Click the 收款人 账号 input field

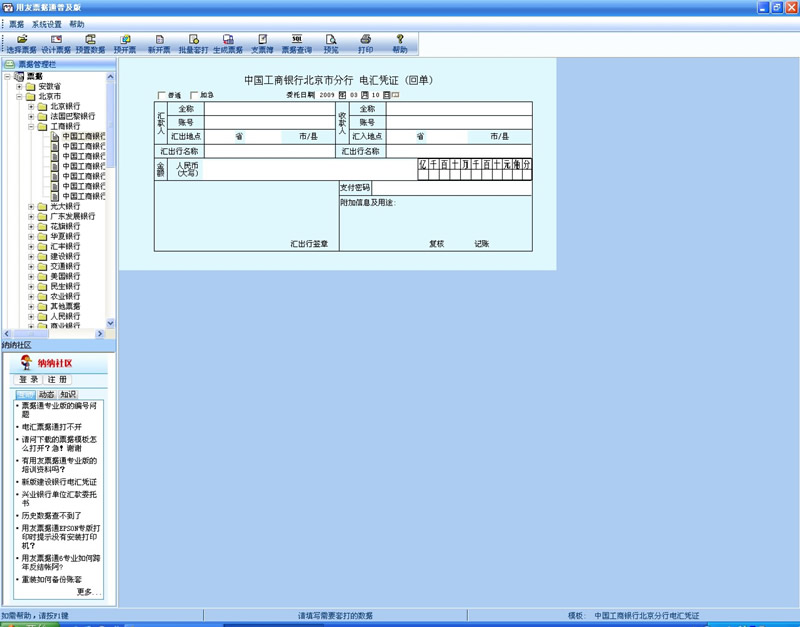[x=459, y=122]
